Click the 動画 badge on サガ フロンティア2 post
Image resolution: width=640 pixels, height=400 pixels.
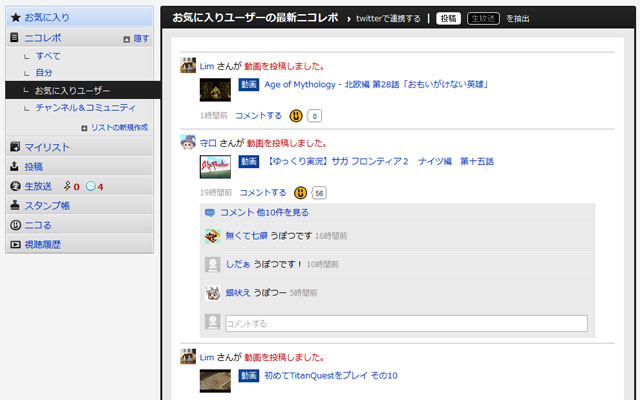tap(249, 161)
